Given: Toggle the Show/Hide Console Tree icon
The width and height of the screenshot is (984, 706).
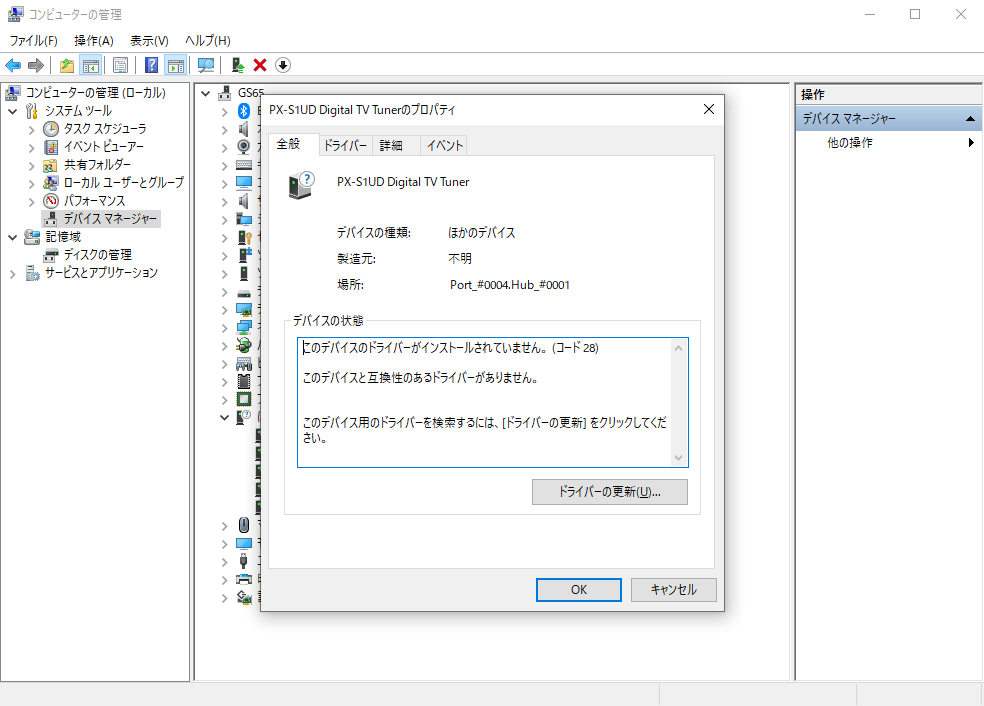Looking at the screenshot, I should (91, 65).
